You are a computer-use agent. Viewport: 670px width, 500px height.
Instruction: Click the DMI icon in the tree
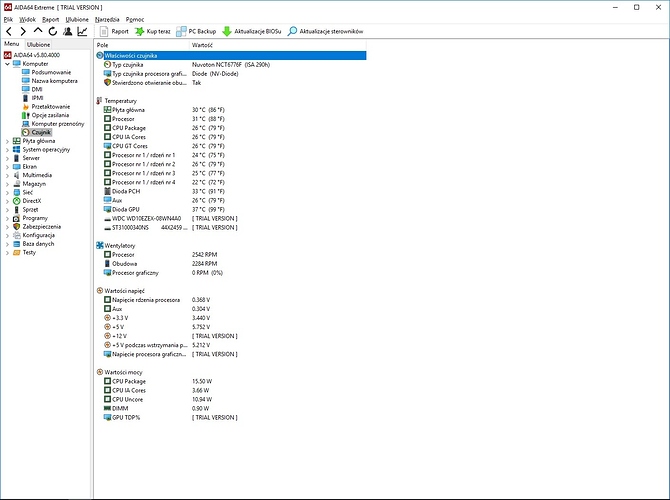click(26, 89)
